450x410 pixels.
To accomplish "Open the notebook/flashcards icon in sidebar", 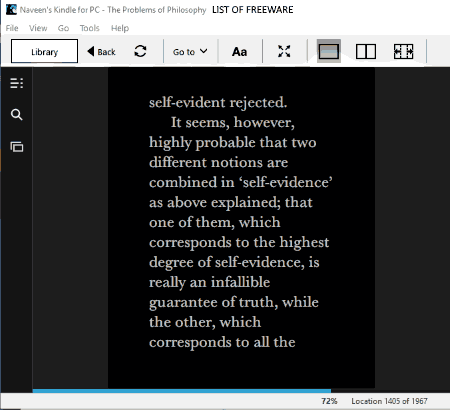I will [16, 147].
